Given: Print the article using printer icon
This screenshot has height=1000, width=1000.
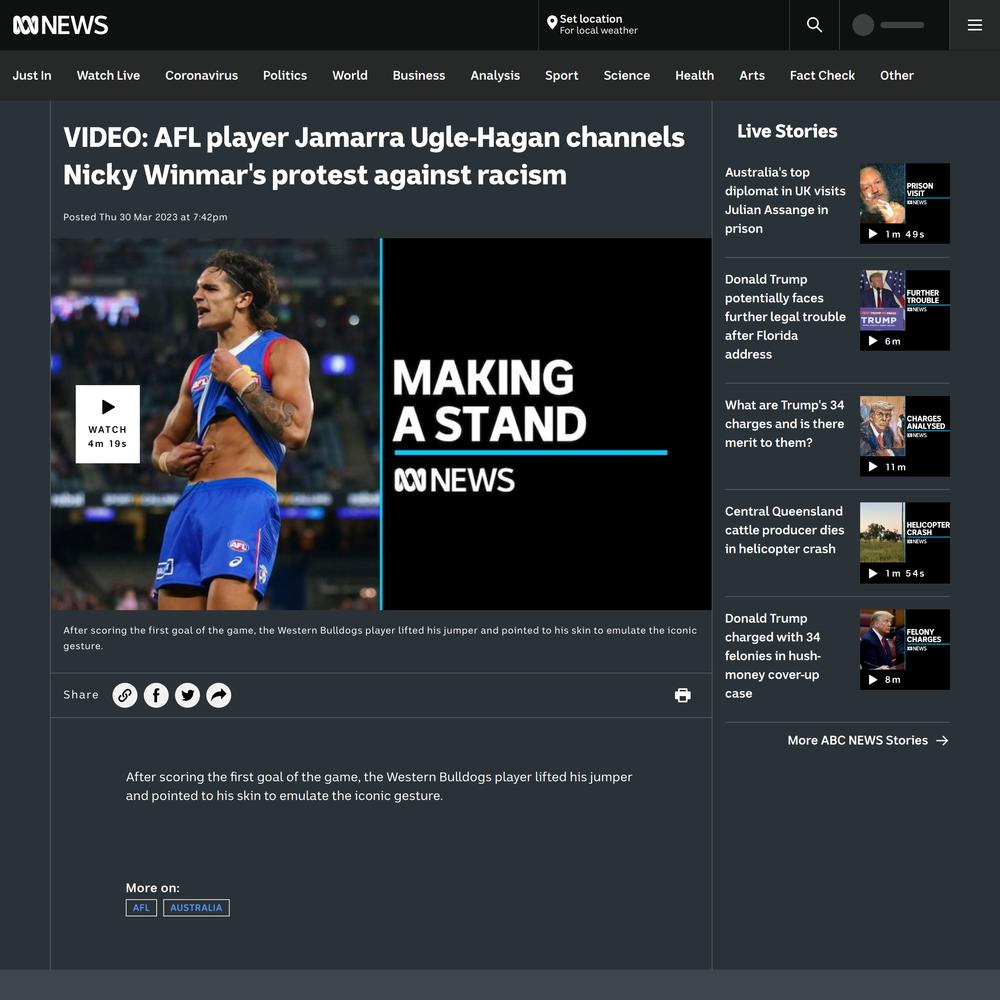Looking at the screenshot, I should (x=682, y=695).
